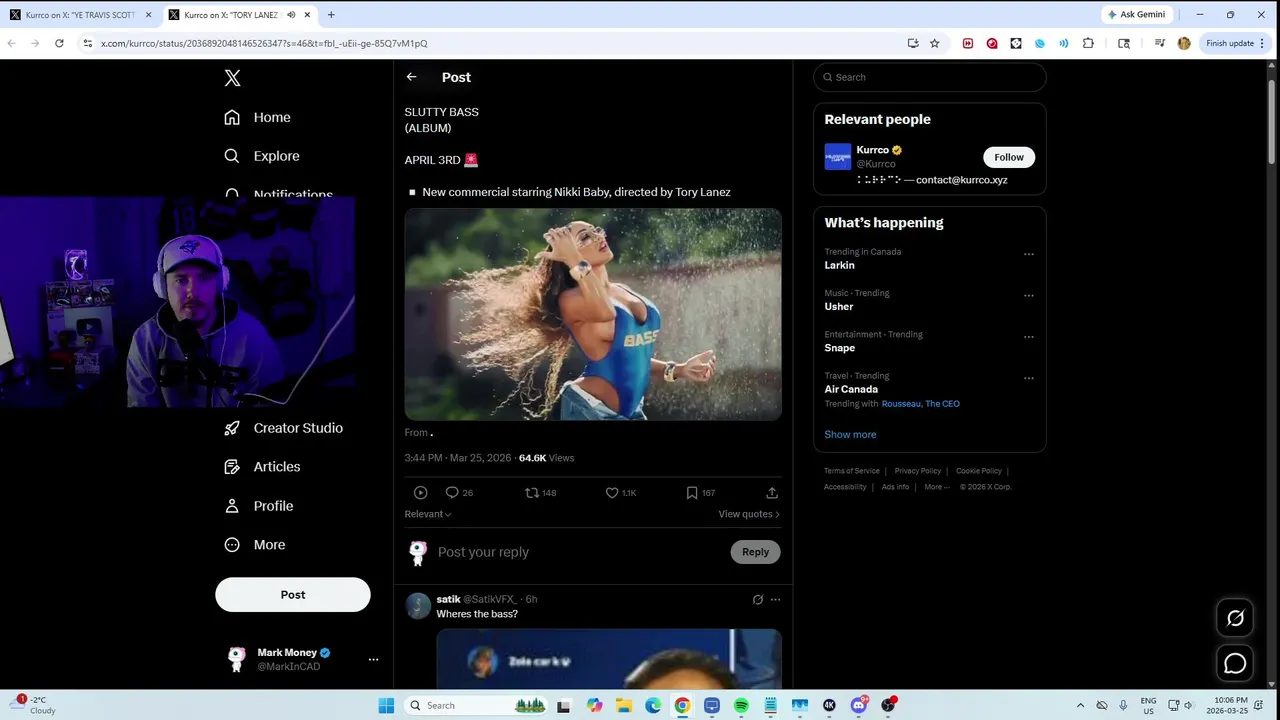Repost the post with 148 reposts
Viewport: 1280px width, 720px height.
(x=532, y=493)
